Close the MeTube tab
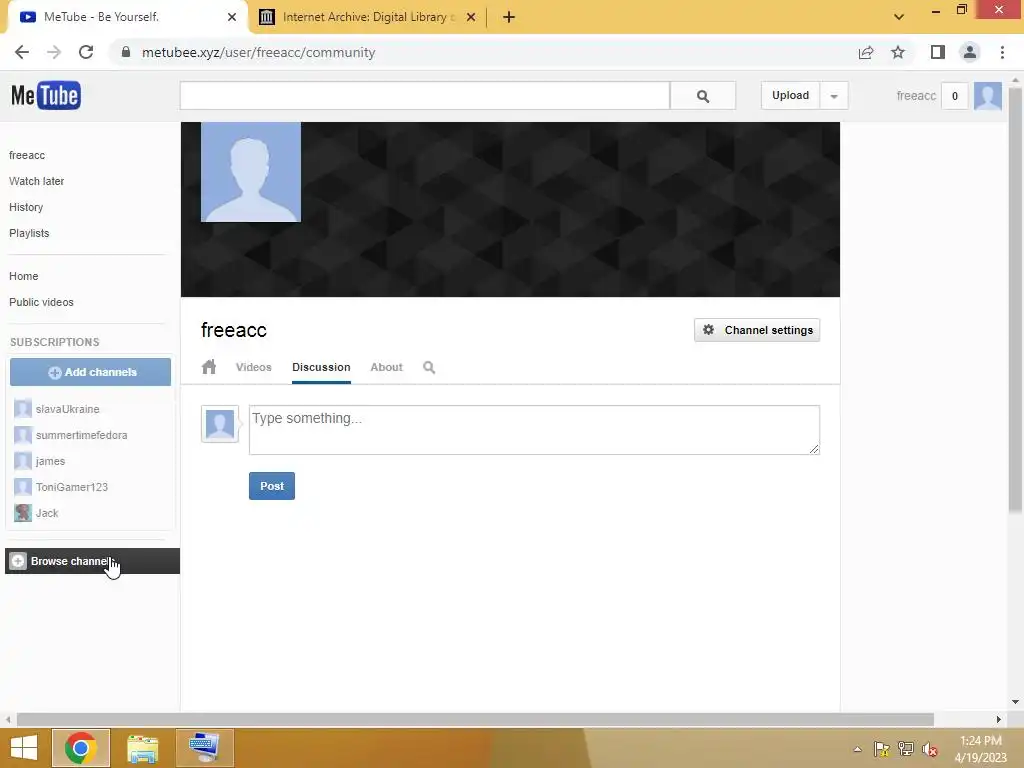1024x768 pixels. (232, 17)
